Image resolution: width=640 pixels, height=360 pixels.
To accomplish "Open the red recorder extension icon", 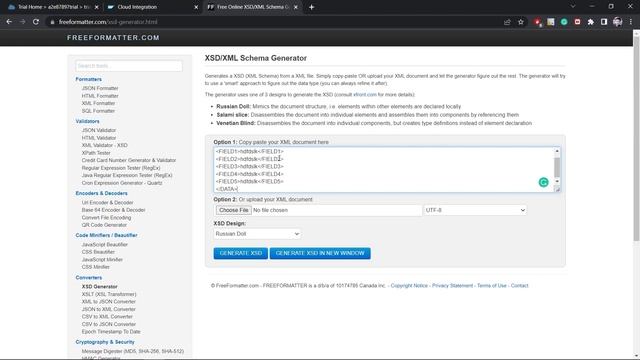I will [578, 22].
